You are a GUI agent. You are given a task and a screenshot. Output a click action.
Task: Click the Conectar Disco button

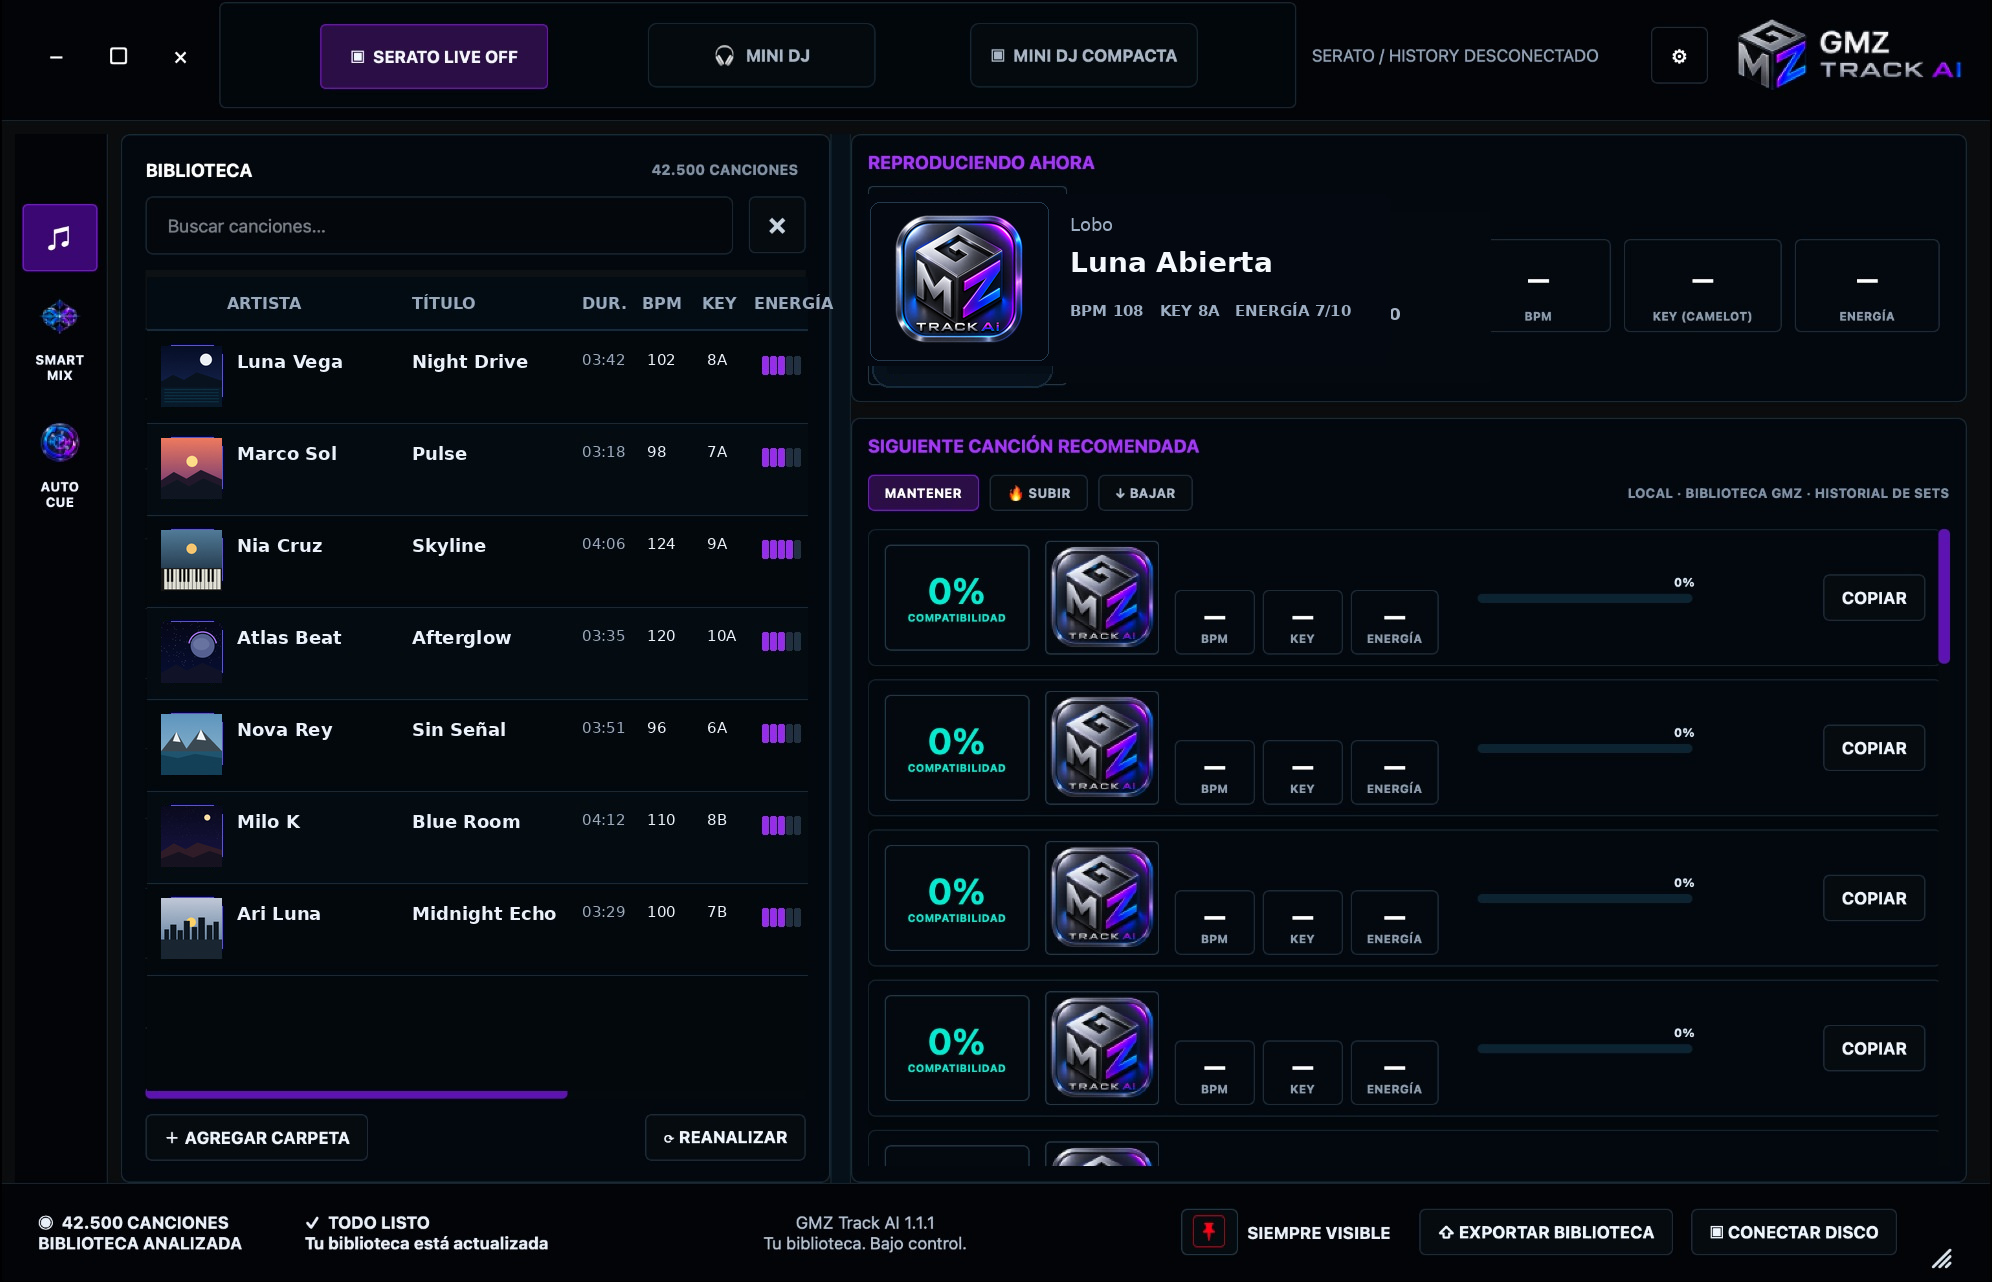pyautogui.click(x=1794, y=1232)
